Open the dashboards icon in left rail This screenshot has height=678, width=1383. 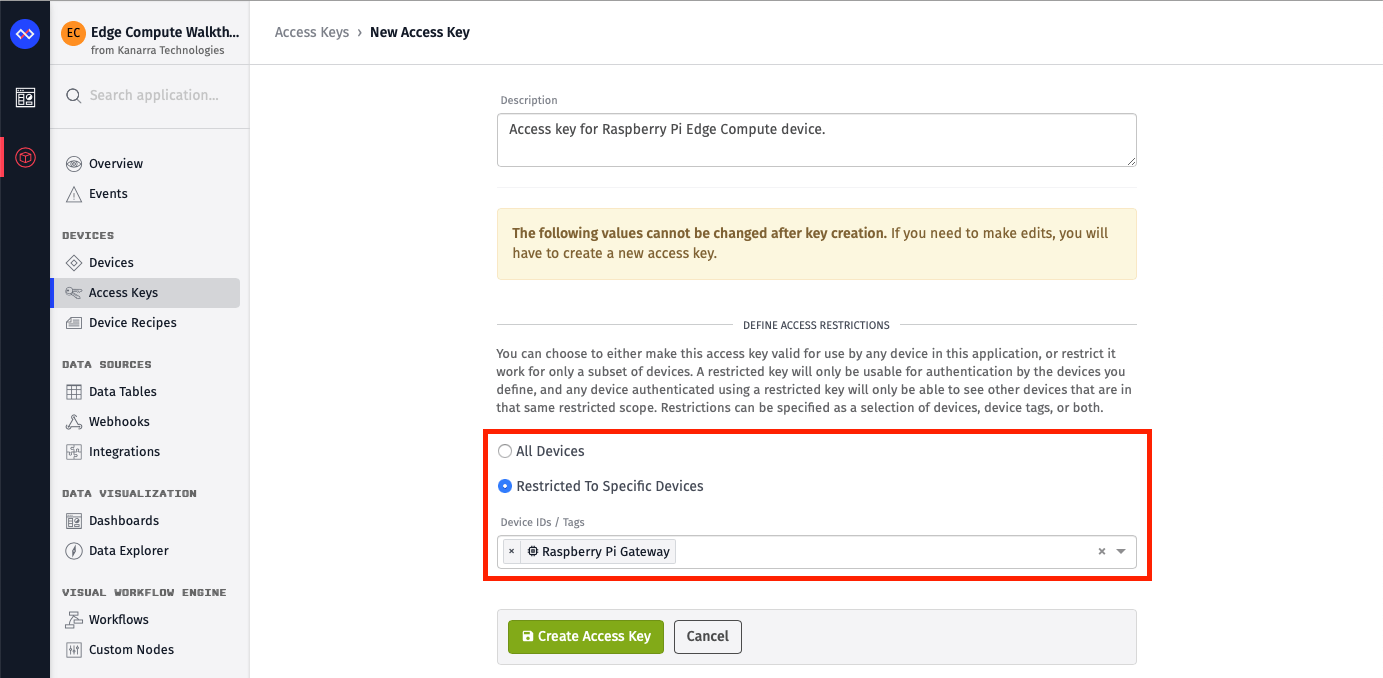[x=25, y=97]
